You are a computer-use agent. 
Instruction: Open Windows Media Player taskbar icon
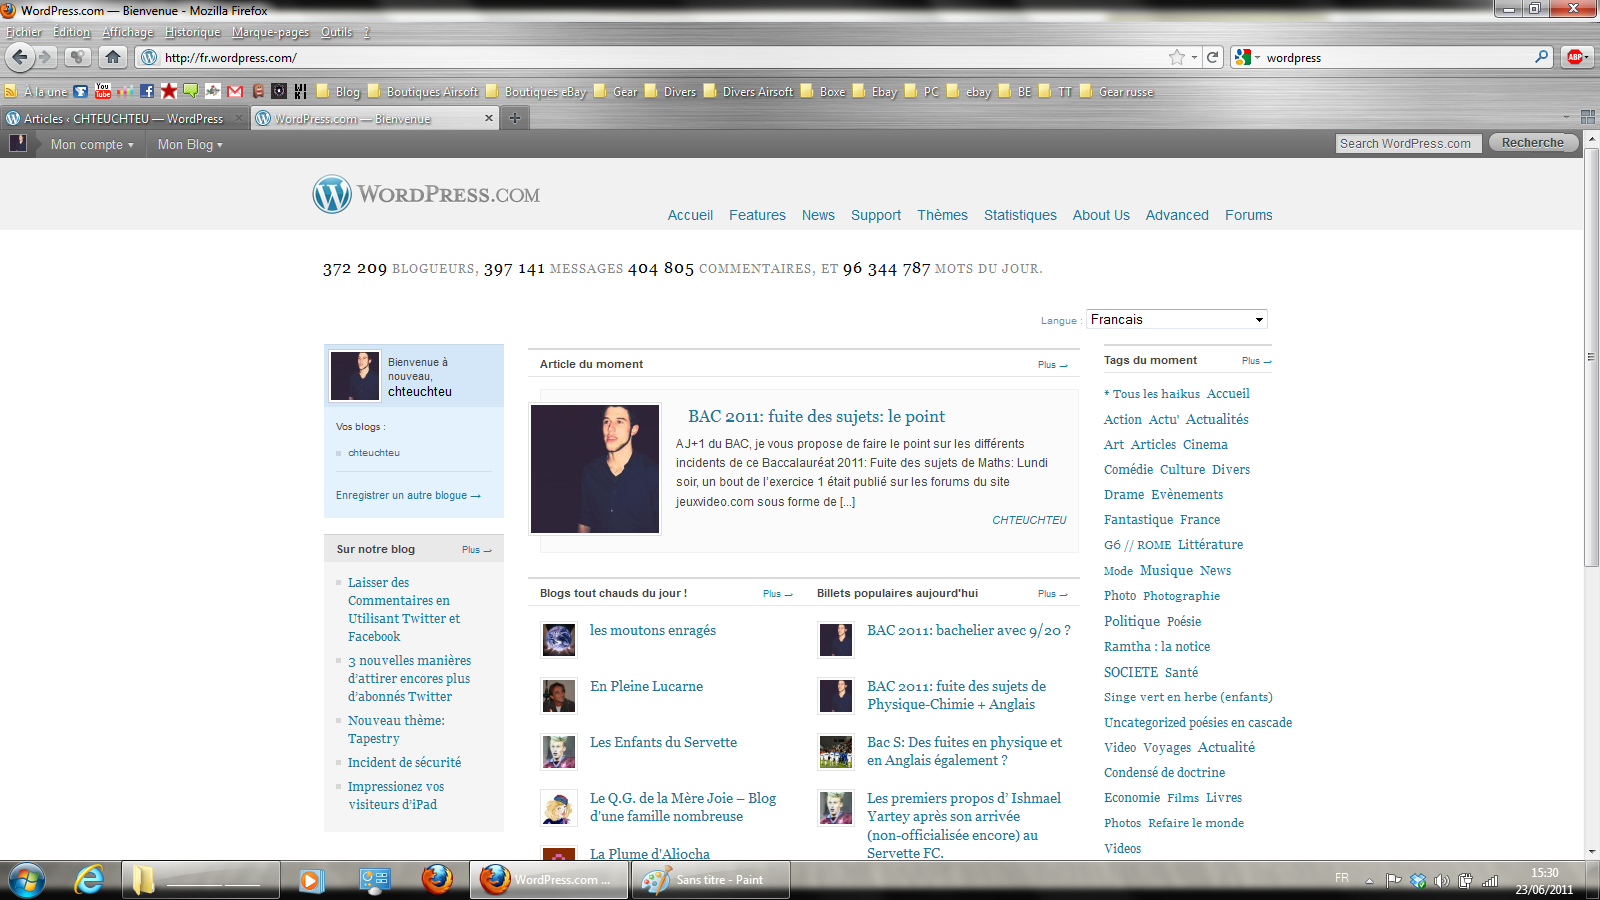click(310, 880)
